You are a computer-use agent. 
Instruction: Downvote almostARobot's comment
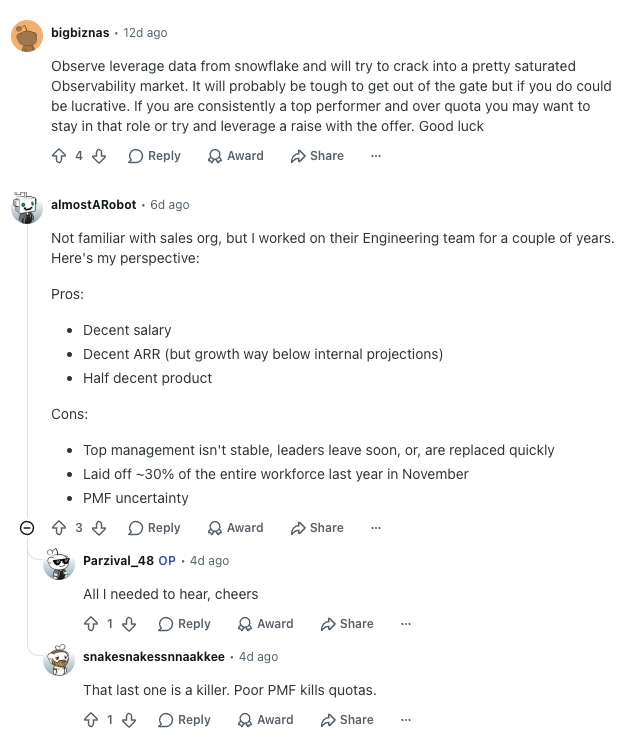(99, 528)
